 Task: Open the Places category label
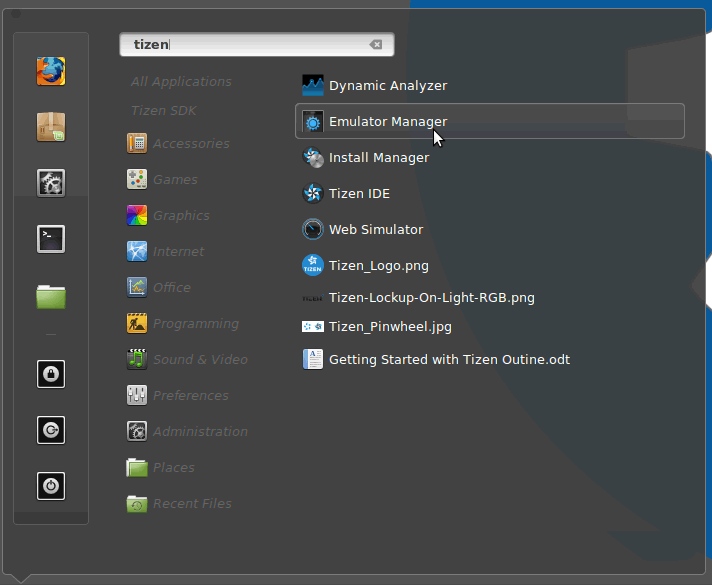click(x=173, y=467)
